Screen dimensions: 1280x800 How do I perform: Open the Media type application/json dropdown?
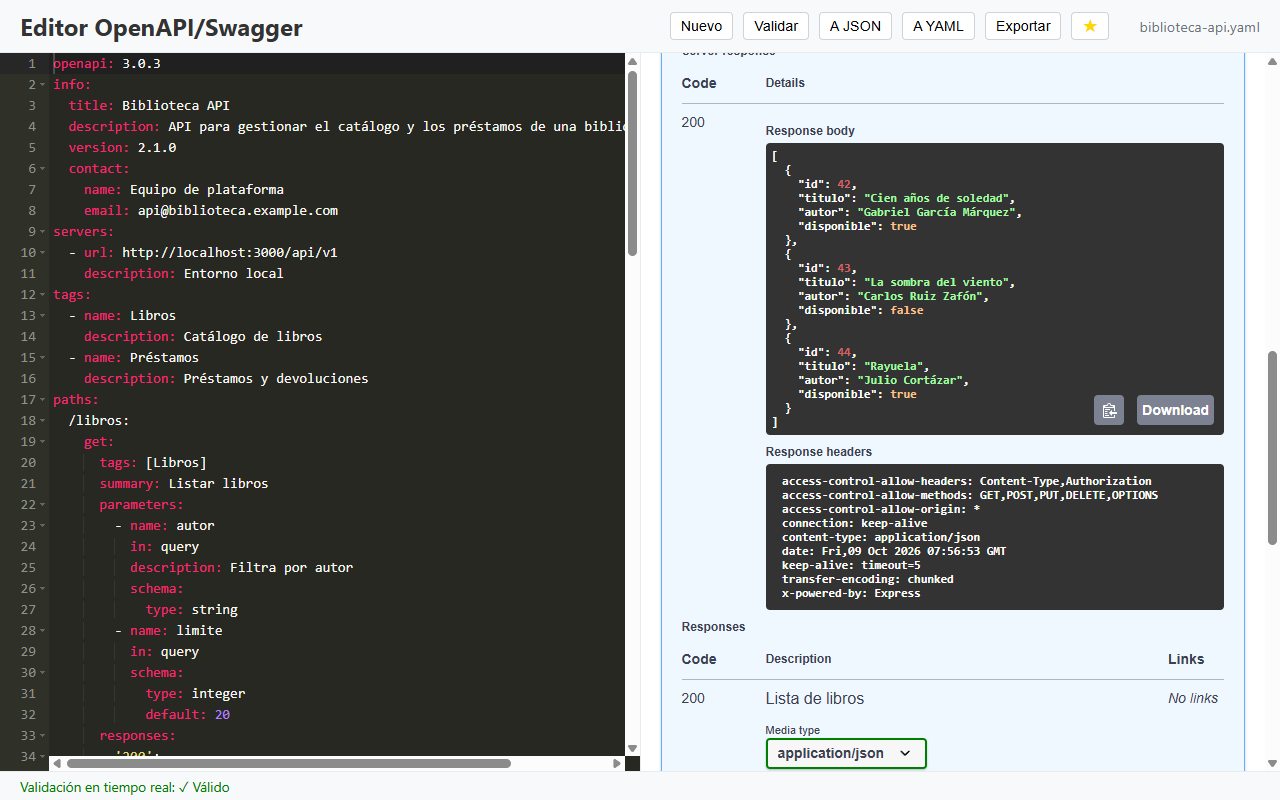[846, 753]
